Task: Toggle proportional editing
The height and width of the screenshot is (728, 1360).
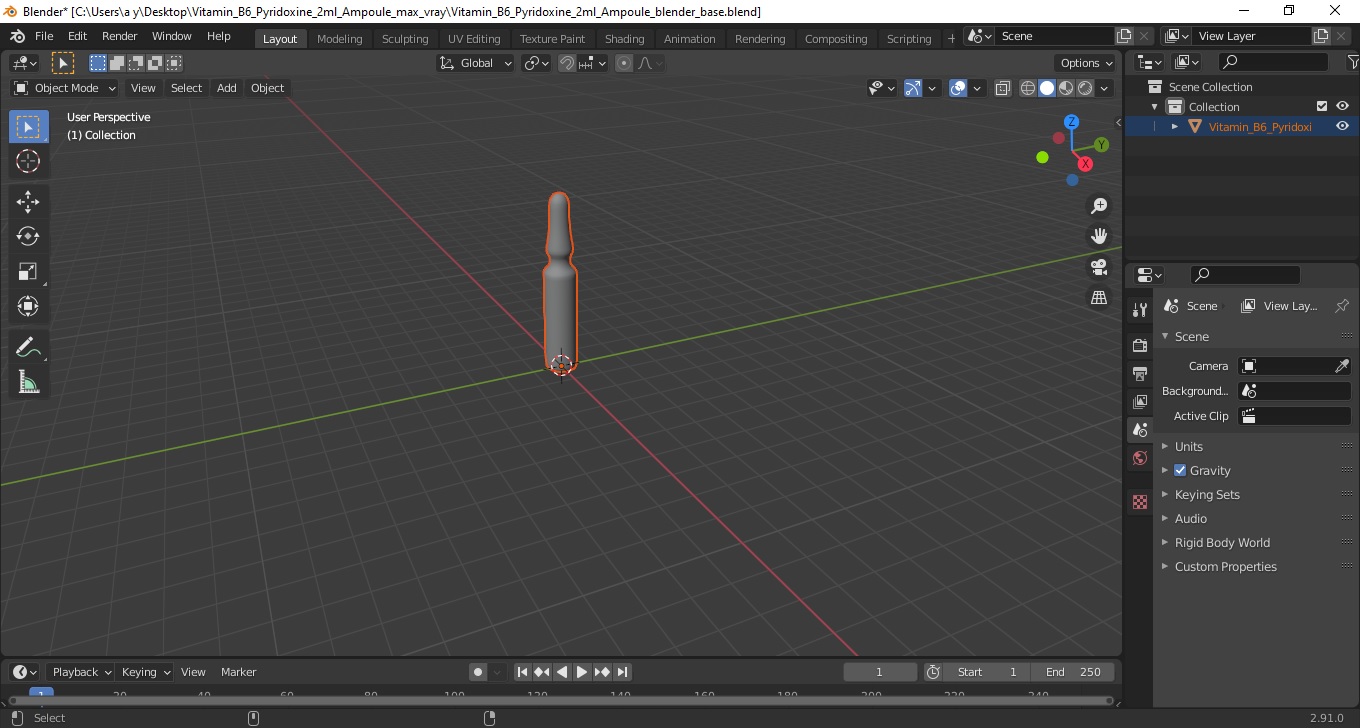Action: 624,63
